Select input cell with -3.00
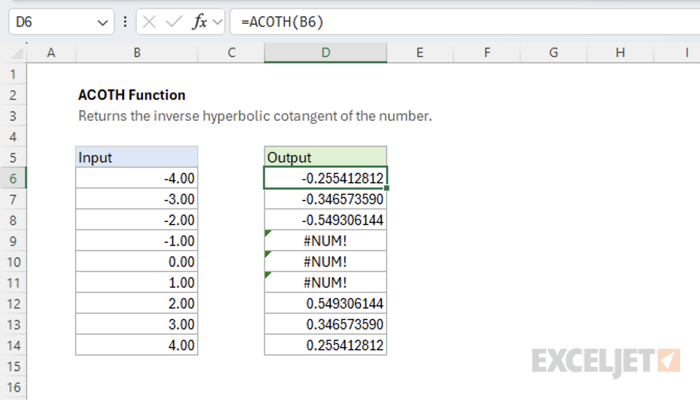 [137, 199]
